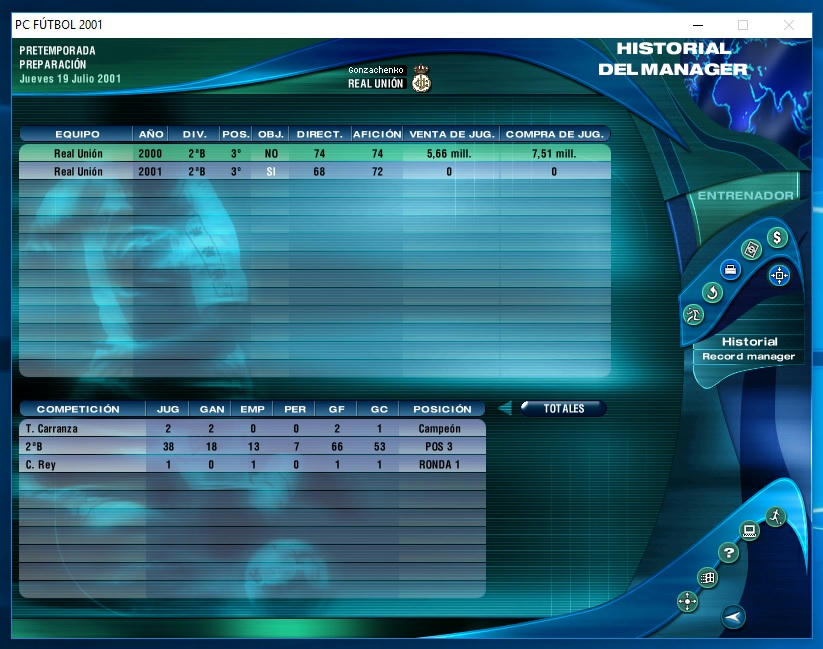Screen dimensions: 823x649
Task: Click the green icon with outward arrows
Action: tap(687, 601)
